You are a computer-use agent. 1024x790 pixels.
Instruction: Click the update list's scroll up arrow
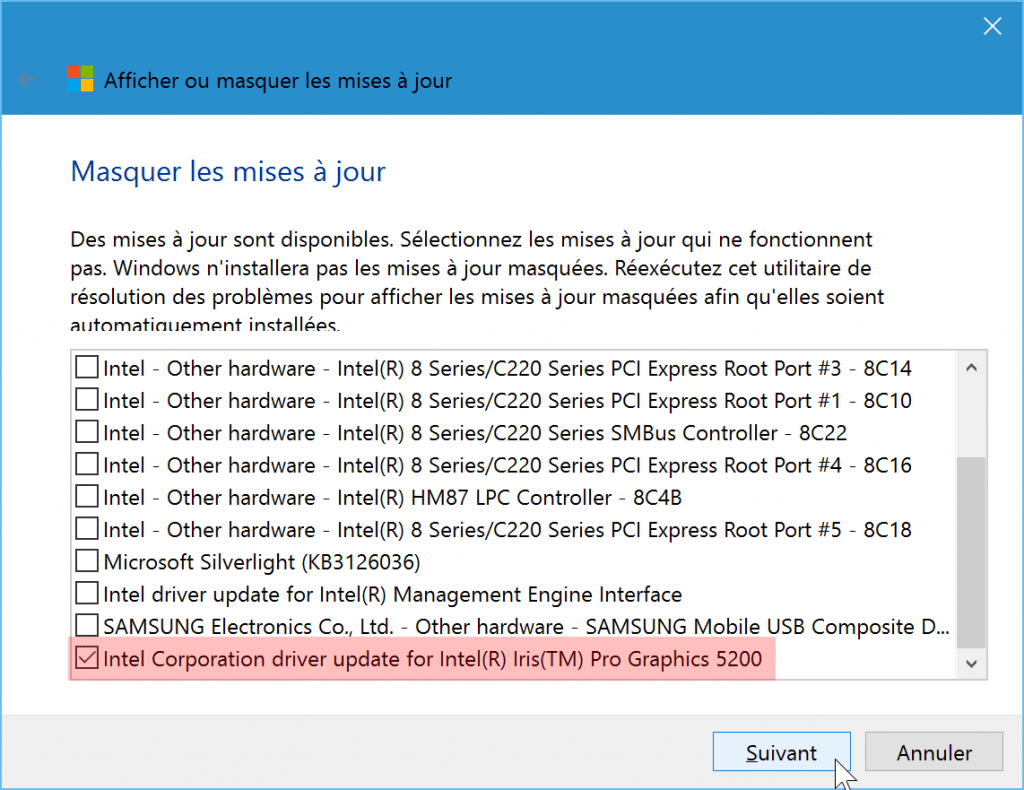(x=971, y=368)
